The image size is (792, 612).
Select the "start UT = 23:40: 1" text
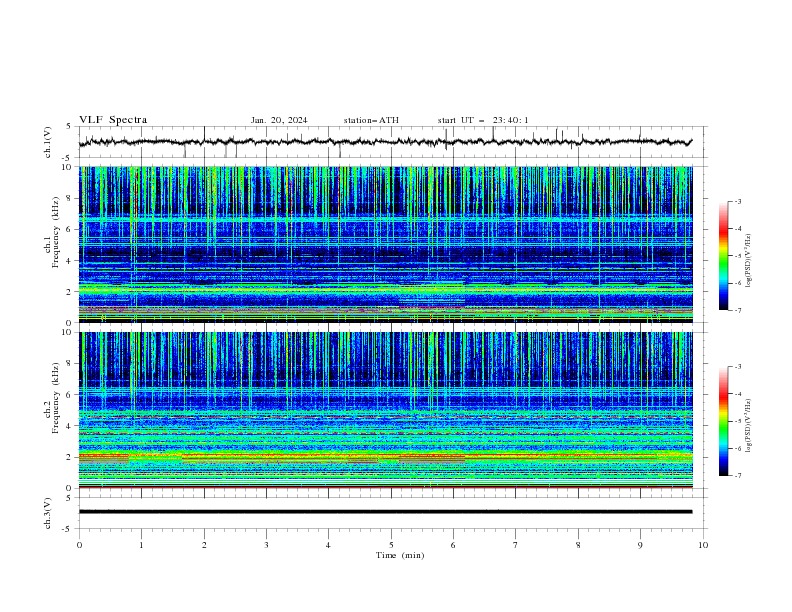click(x=483, y=120)
